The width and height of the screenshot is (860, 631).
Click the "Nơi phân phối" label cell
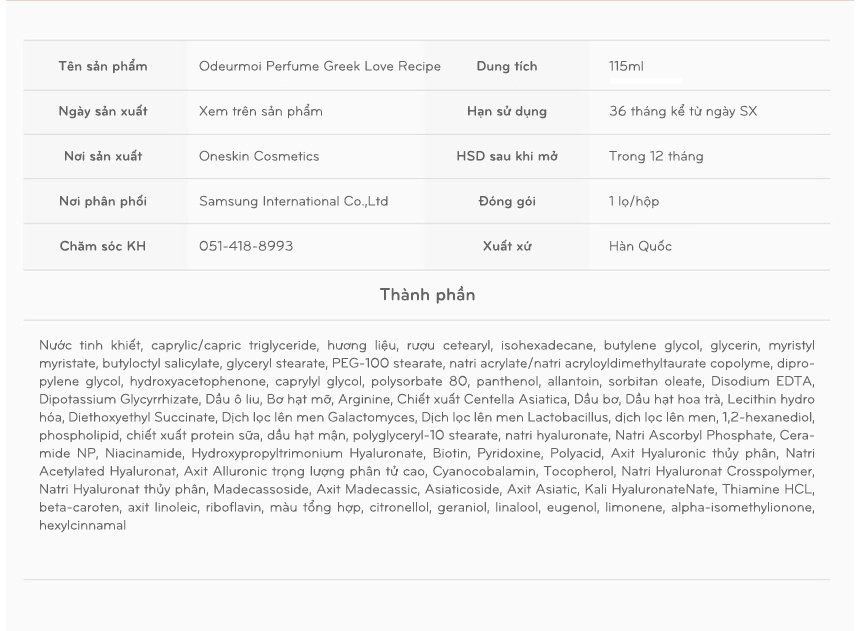(x=103, y=201)
